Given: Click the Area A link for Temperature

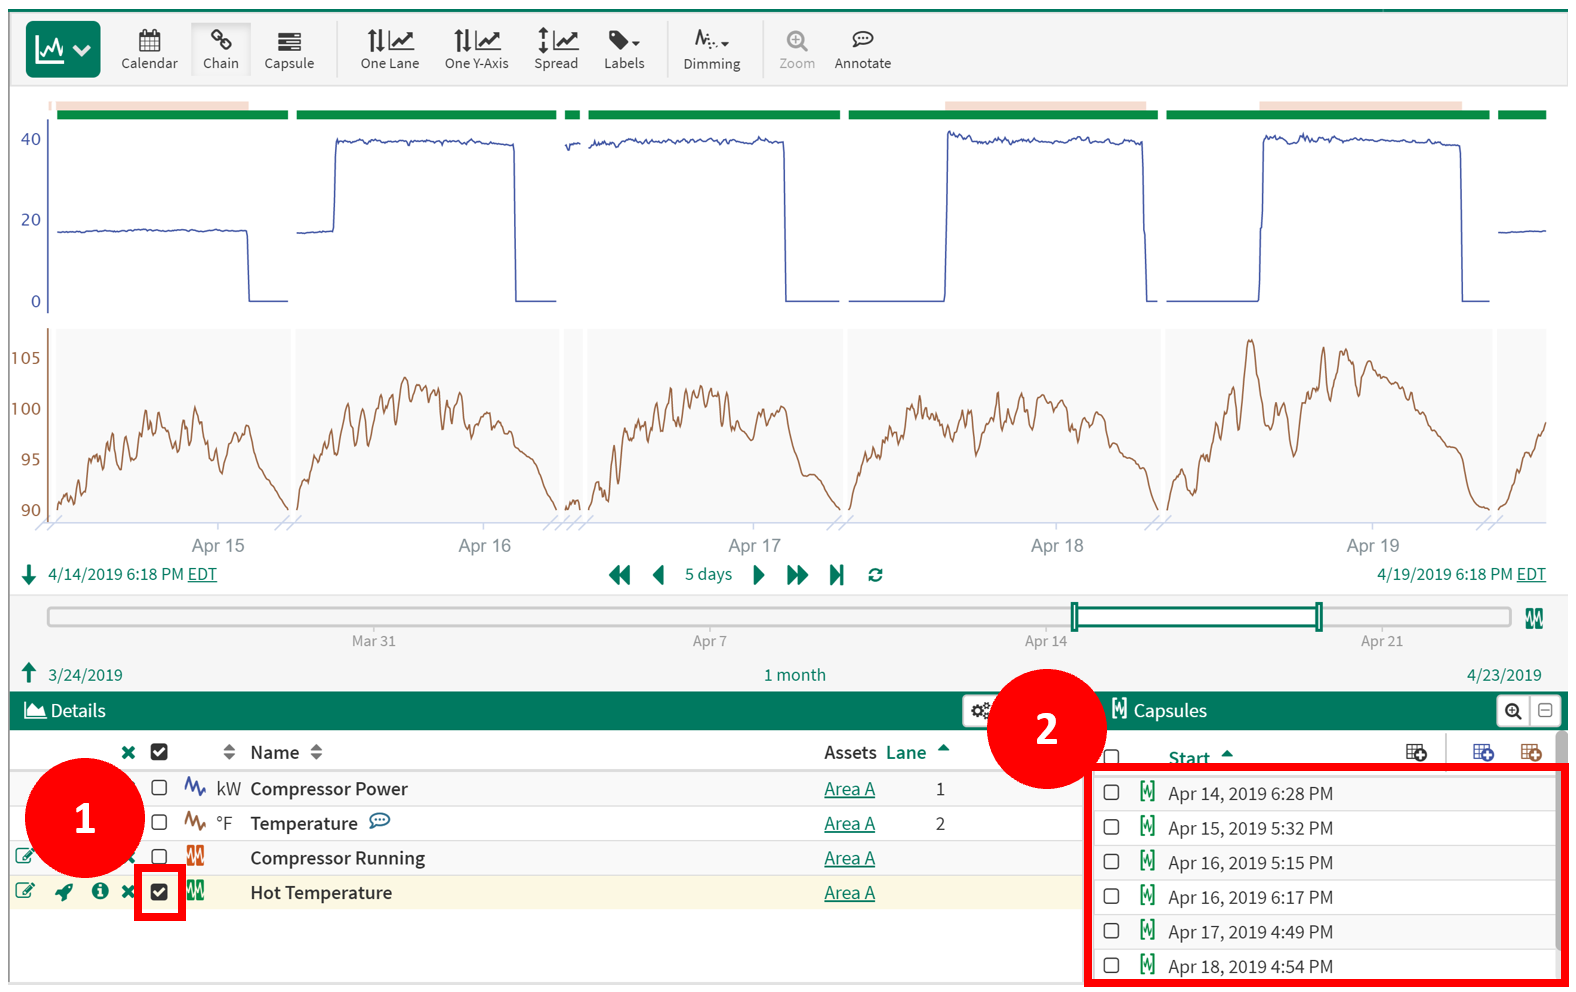Looking at the screenshot, I should click(x=849, y=824).
